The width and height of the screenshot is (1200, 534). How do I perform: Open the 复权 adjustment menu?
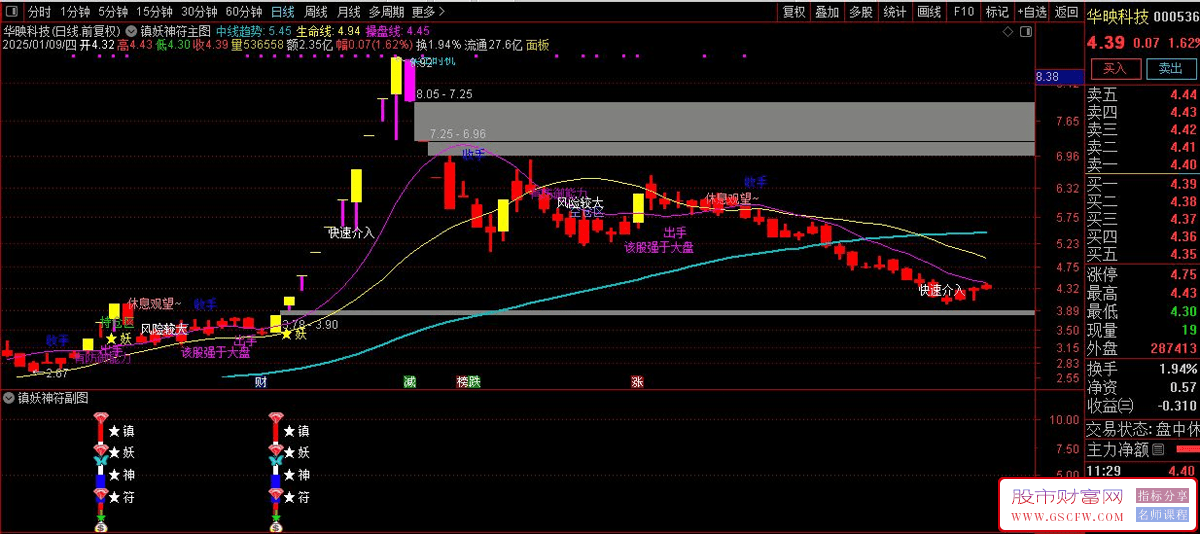tap(794, 12)
